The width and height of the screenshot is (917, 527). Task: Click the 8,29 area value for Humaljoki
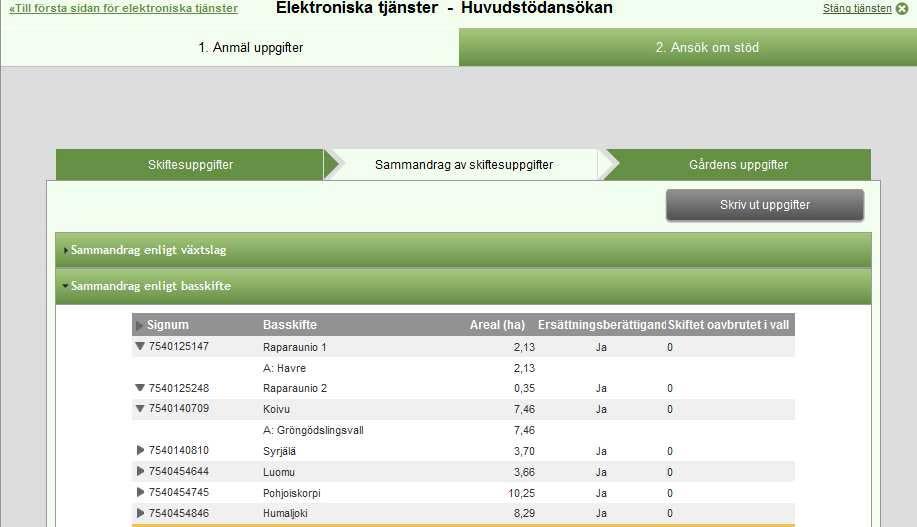point(524,514)
